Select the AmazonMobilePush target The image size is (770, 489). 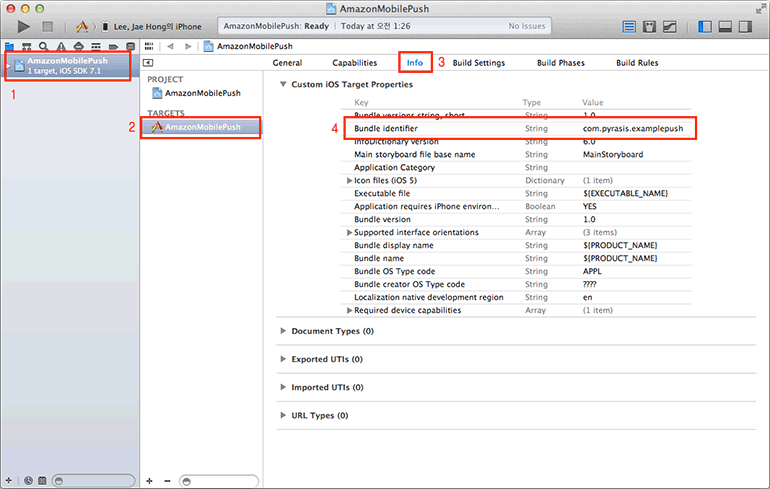[x=202, y=128]
